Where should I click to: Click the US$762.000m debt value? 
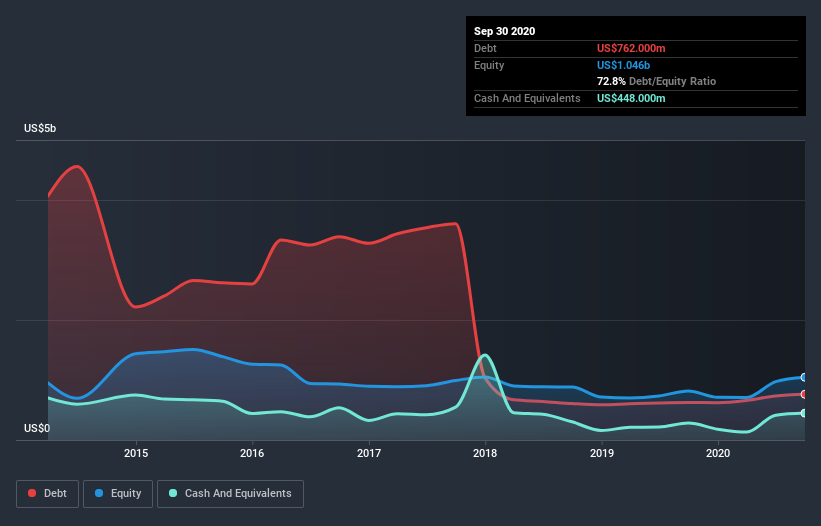click(631, 48)
